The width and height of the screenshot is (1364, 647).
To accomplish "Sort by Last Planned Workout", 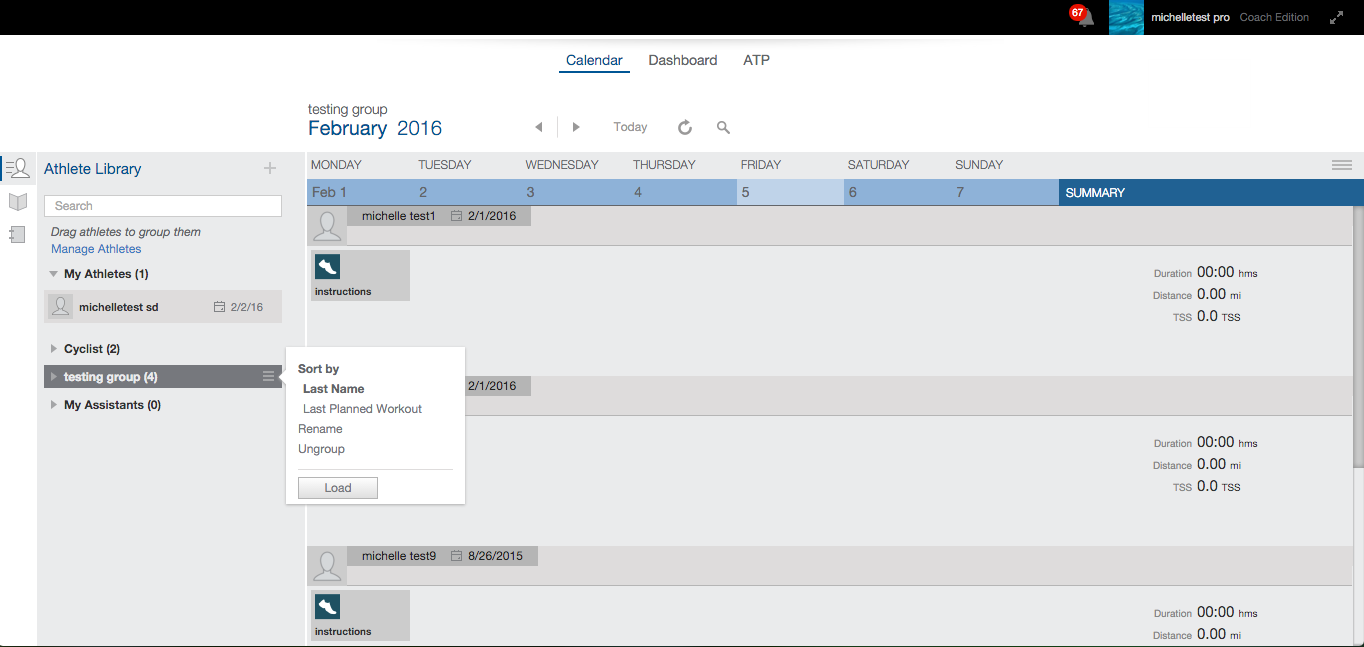I will 362,409.
